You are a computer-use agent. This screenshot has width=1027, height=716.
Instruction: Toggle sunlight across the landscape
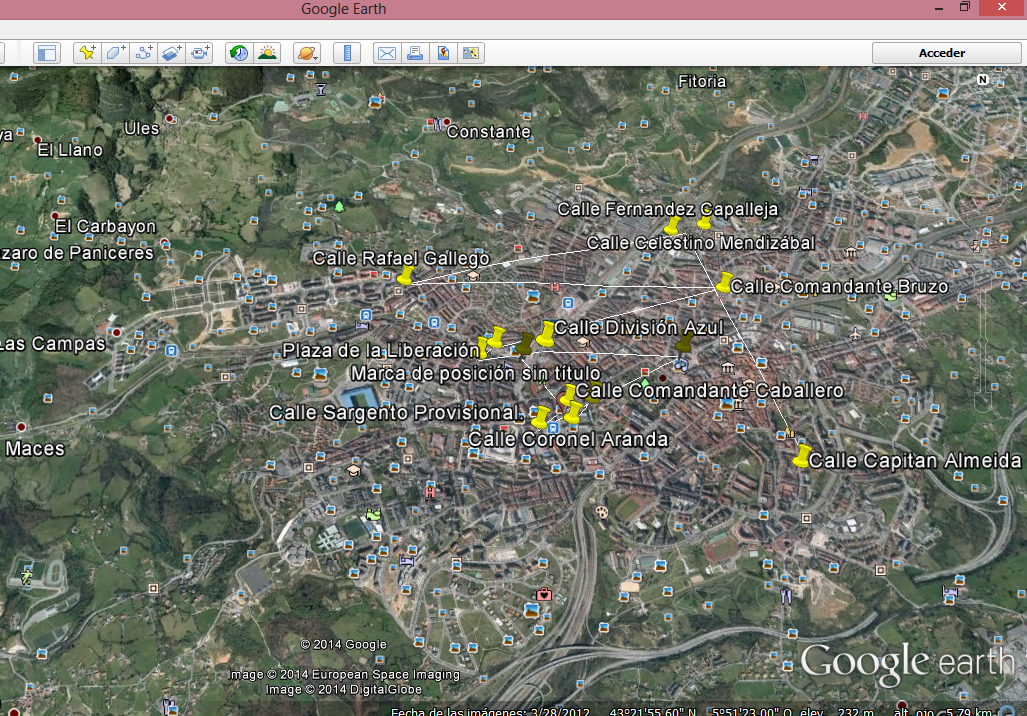(267, 53)
